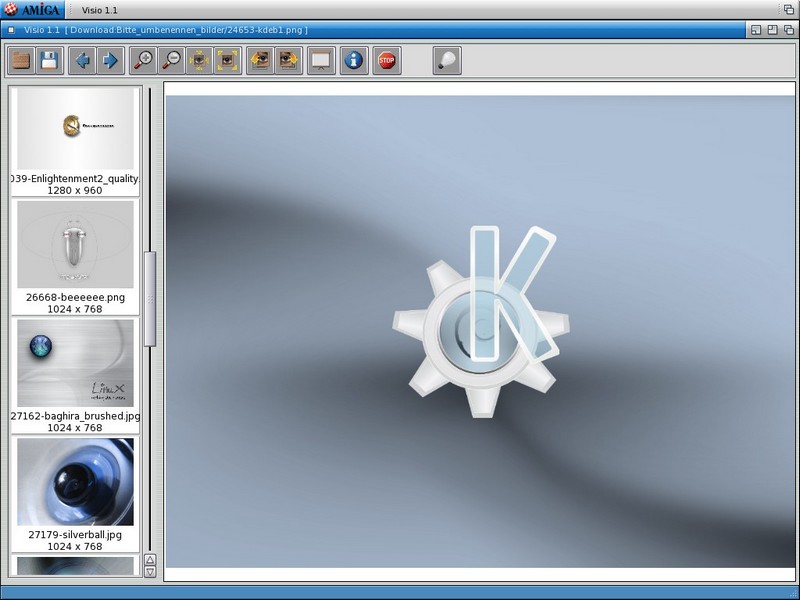Click the light bulb icon in toolbar
Viewport: 800px width, 600px height.
pos(447,61)
